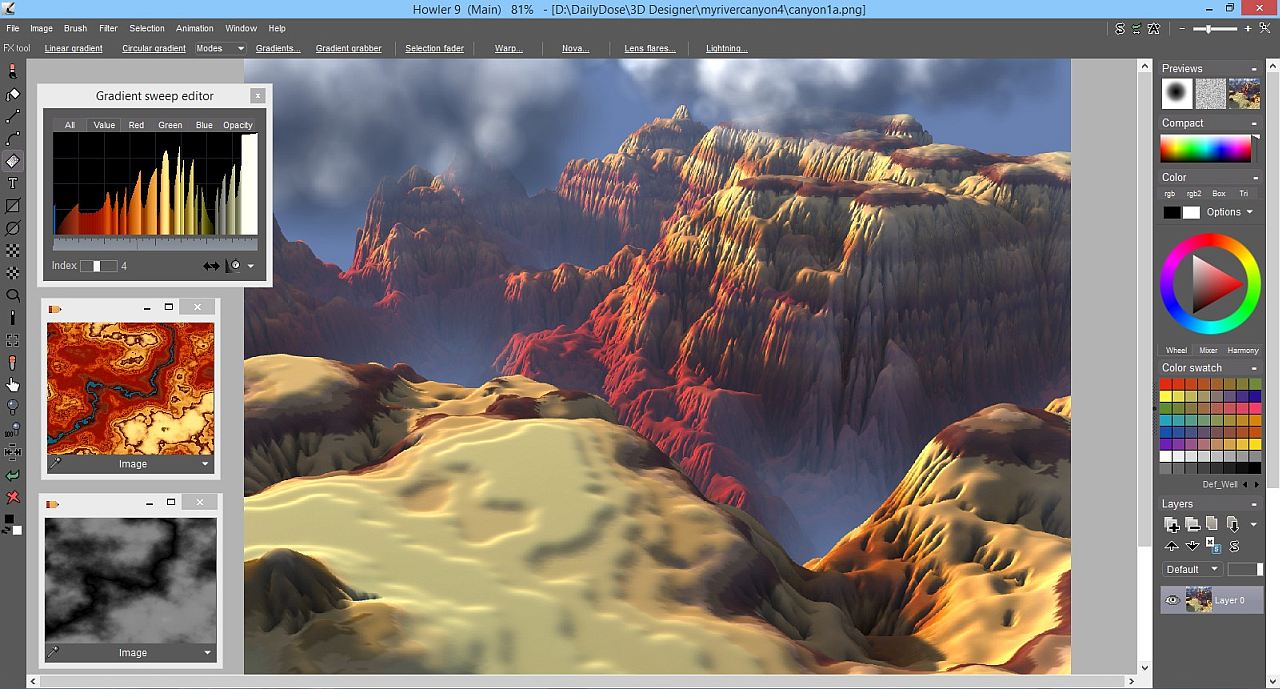Hide Layer 0 using its eye toggle
The image size is (1280, 689).
coord(1172,600)
